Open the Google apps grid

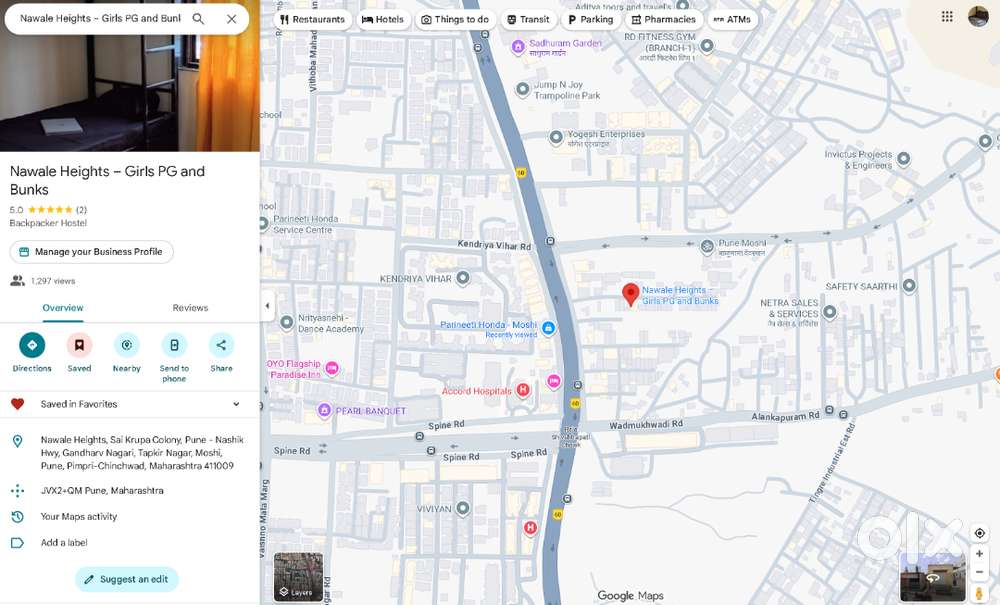pos(947,17)
